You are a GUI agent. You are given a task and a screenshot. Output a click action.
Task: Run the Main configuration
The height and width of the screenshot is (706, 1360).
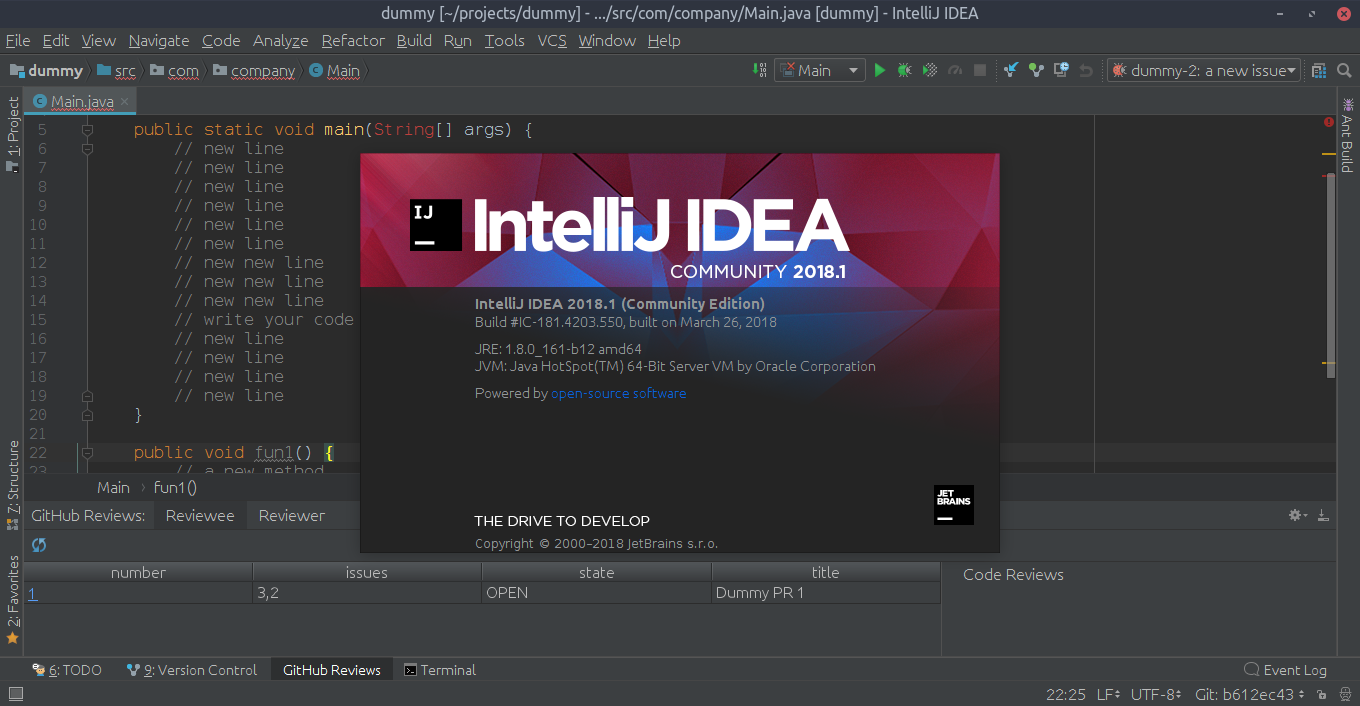pyautogui.click(x=879, y=70)
